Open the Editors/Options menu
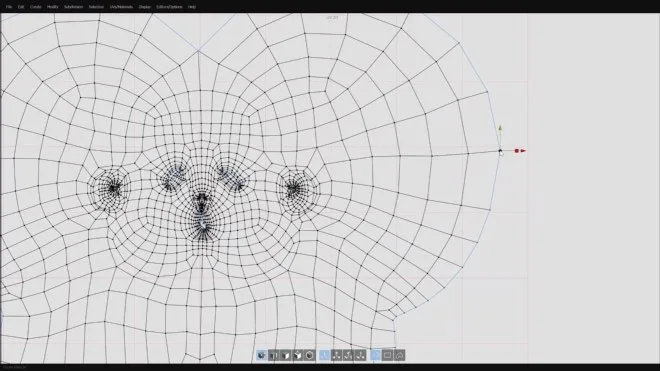This screenshot has height=371, width=660. click(x=169, y=7)
